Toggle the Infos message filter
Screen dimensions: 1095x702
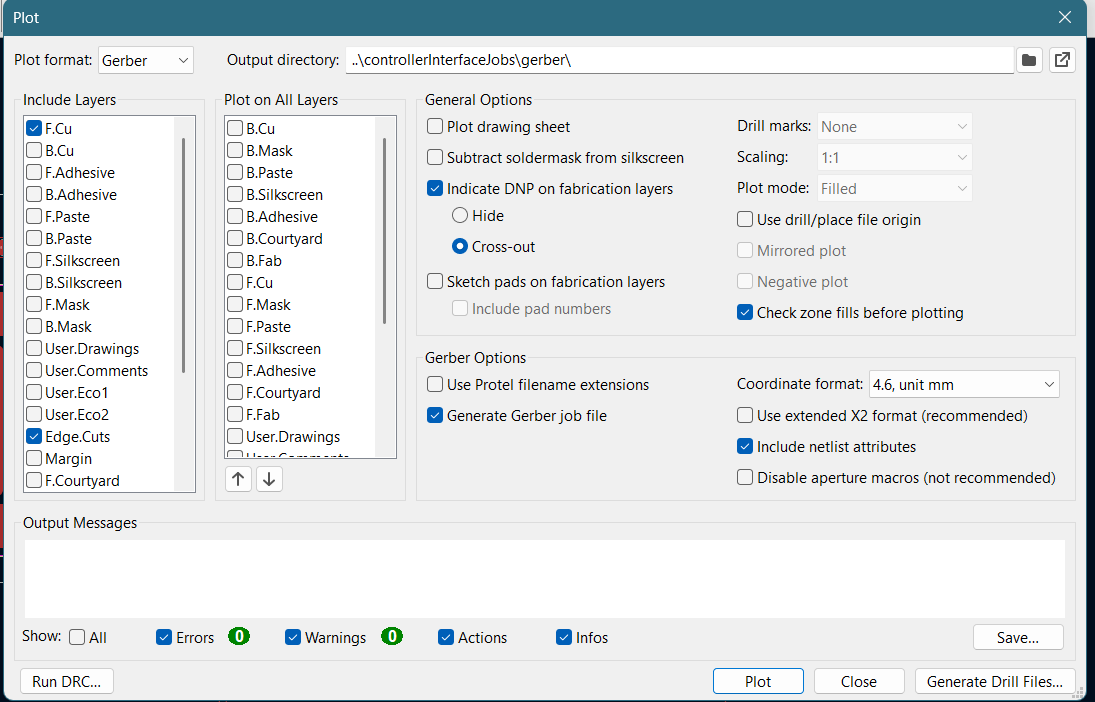tap(564, 637)
